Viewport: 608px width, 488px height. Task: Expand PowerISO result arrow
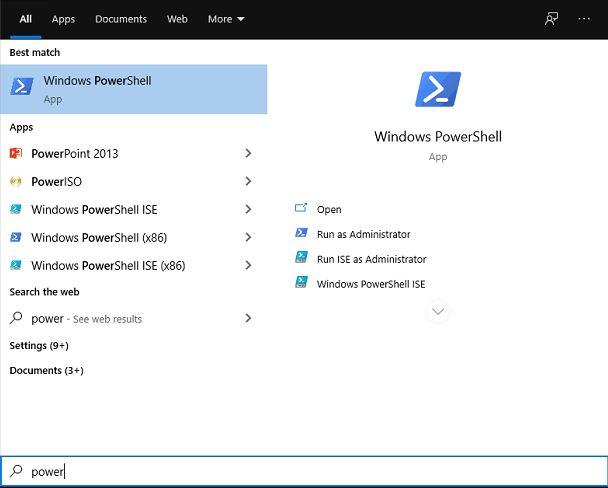(248, 181)
